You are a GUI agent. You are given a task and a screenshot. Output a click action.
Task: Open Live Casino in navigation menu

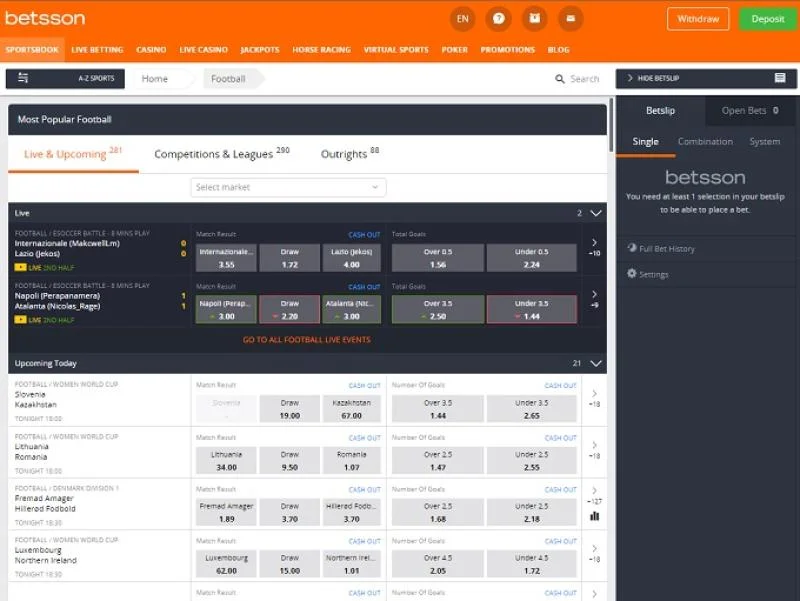(x=203, y=50)
